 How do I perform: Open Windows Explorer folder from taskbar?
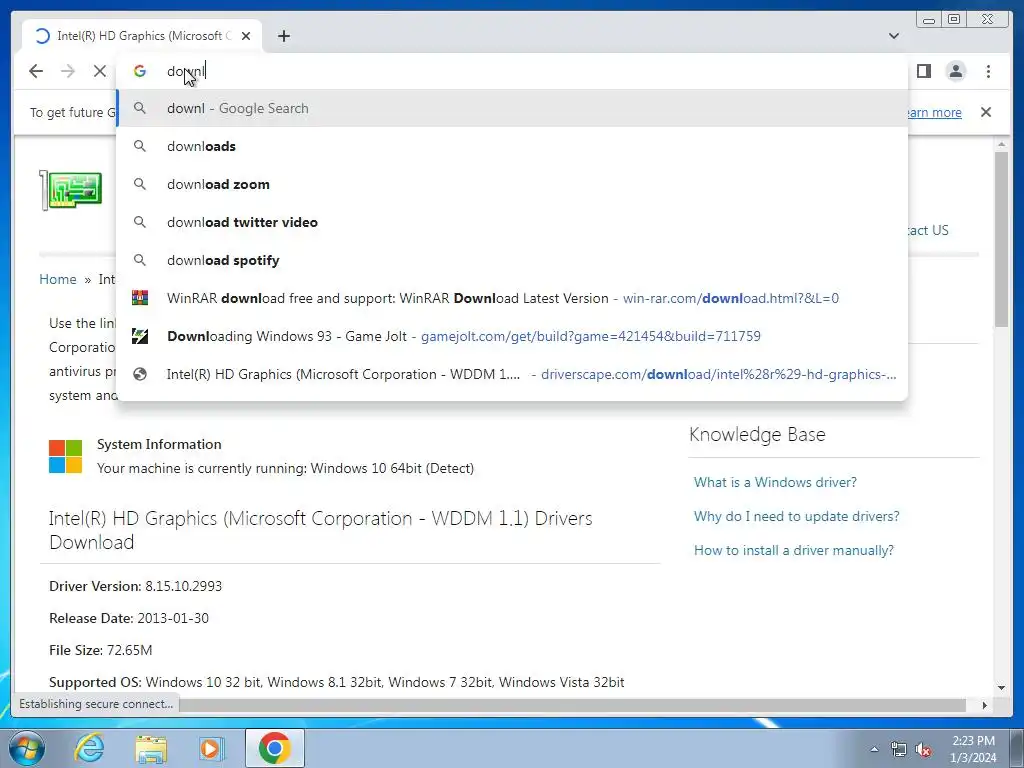[x=151, y=748]
